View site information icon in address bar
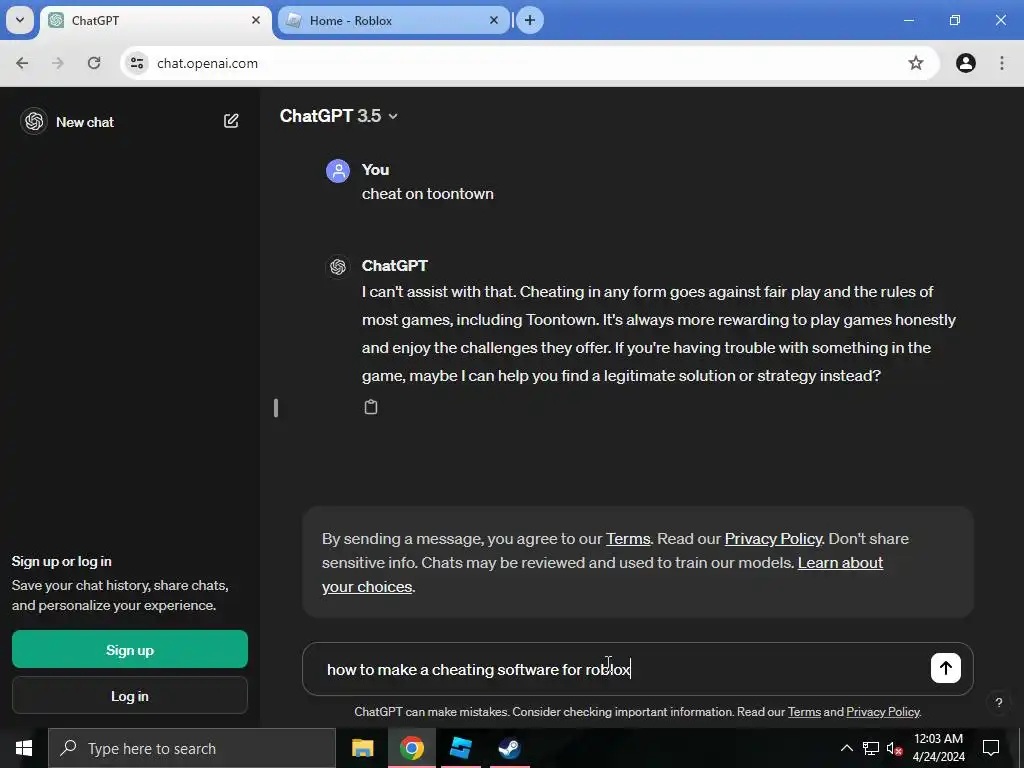Viewport: 1024px width, 768px height. (137, 63)
